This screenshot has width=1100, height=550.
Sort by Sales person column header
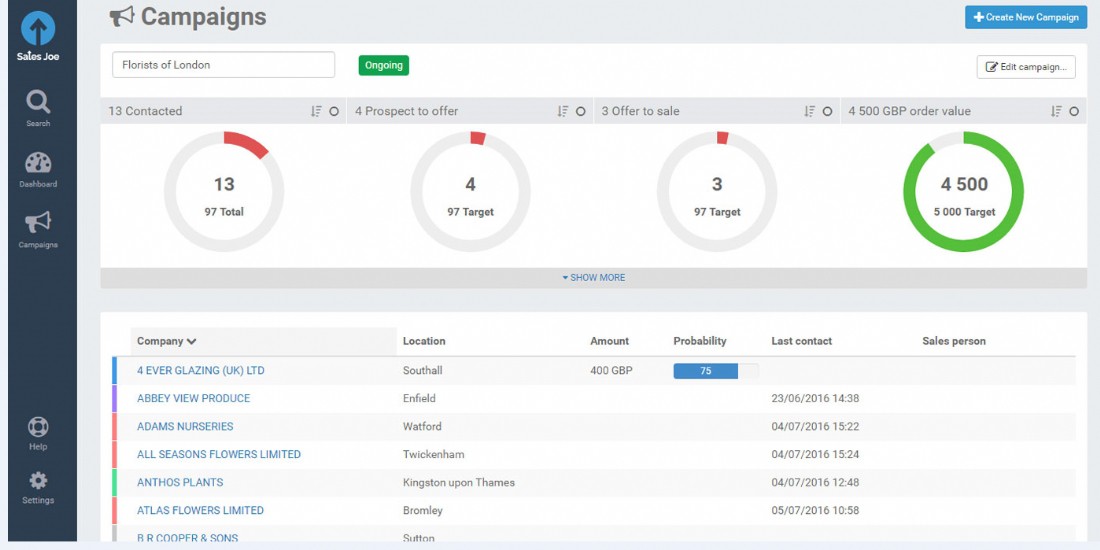(954, 341)
